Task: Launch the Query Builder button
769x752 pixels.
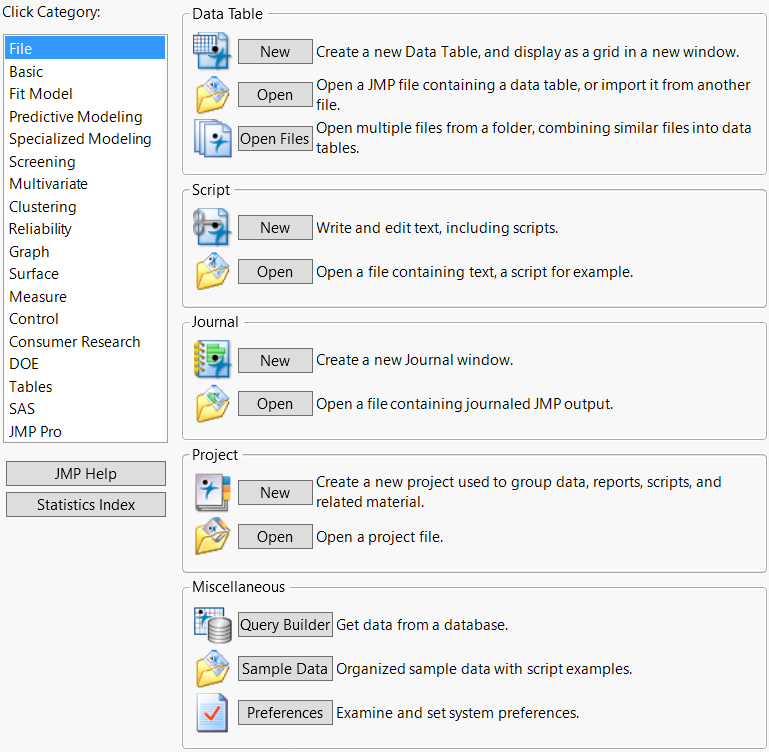Action: click(285, 624)
